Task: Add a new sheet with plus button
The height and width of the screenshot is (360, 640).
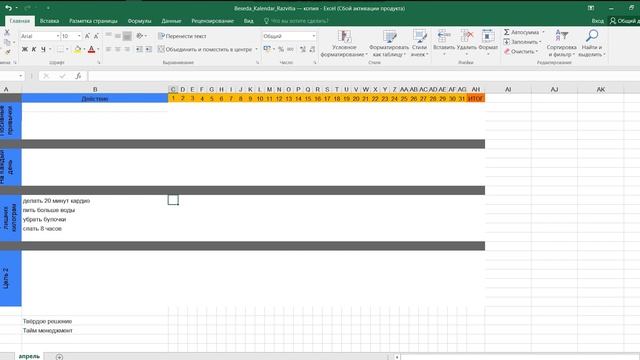Action: point(59,357)
